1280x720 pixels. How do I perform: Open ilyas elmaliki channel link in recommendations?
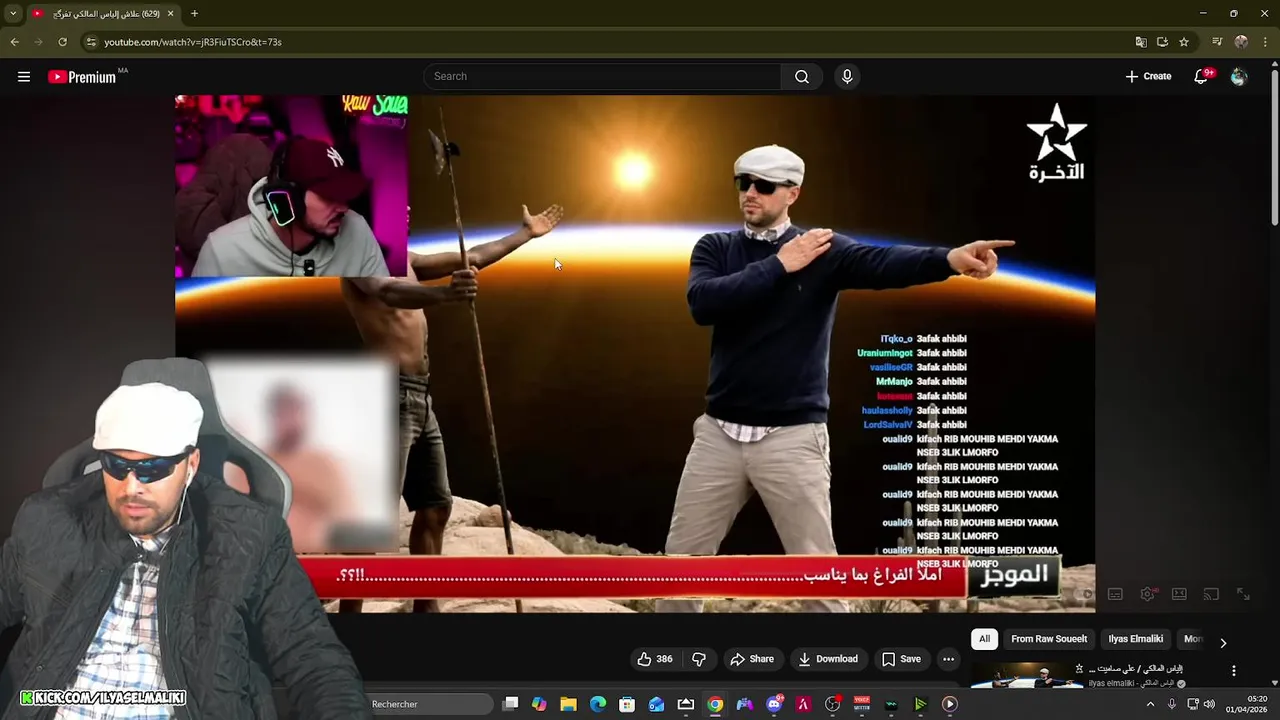click(1131, 683)
